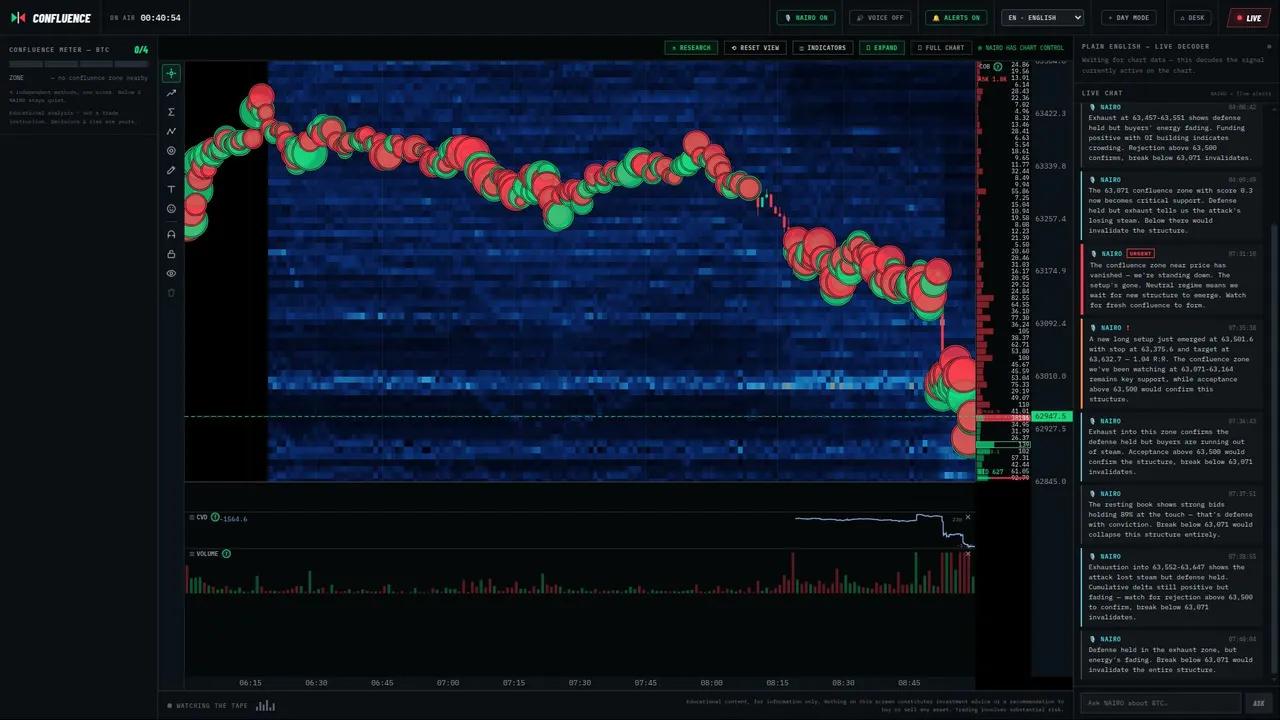Image resolution: width=1280 pixels, height=720 pixels.
Task: Toggle the drawings lock icon
Action: (x=171, y=254)
